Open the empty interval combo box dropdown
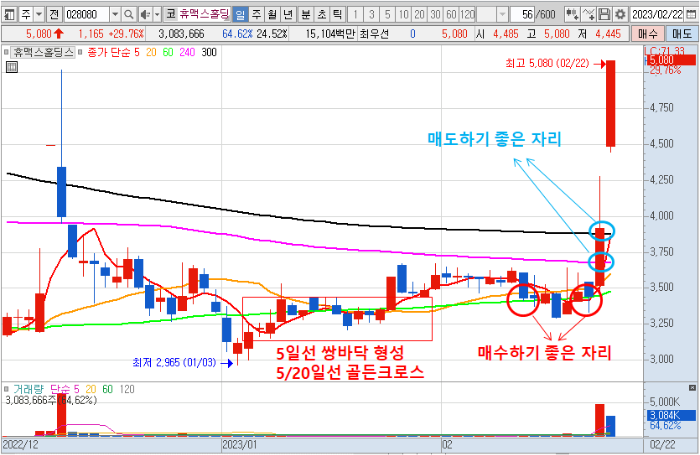This screenshot has height=455, width=700. 503,15
